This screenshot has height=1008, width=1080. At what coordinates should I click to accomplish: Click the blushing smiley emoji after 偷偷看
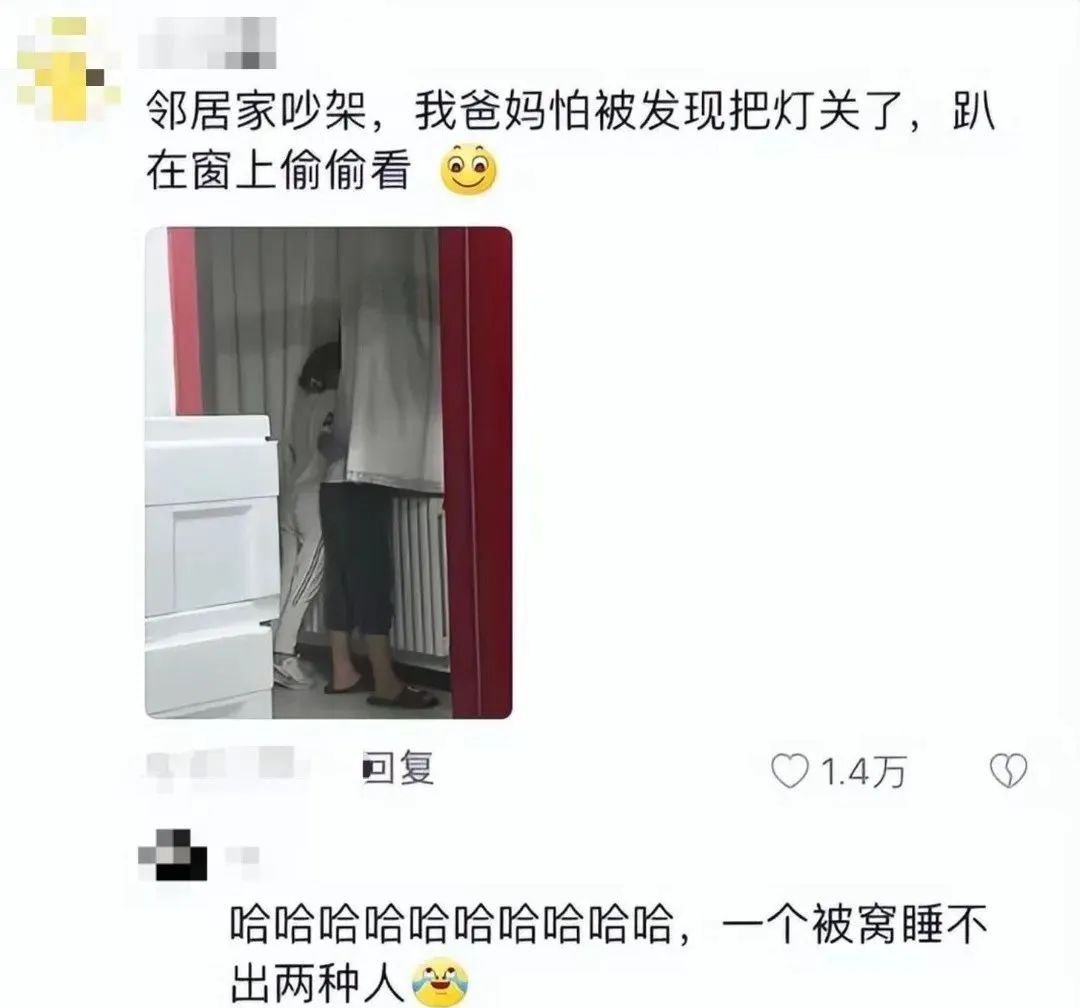(468, 169)
